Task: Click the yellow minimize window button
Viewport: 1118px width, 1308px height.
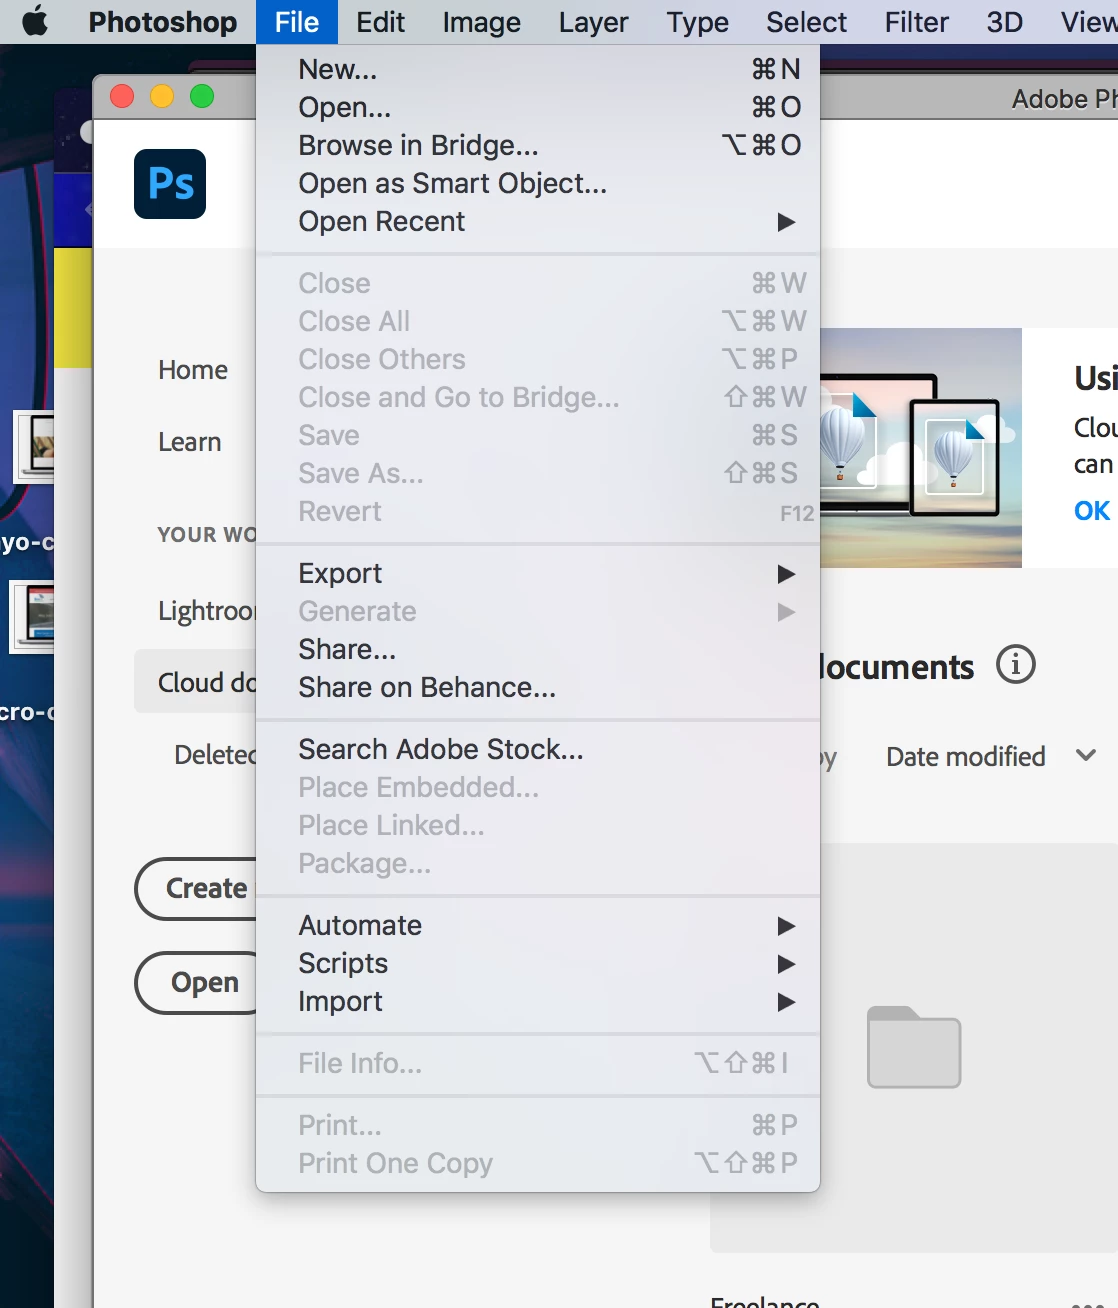Action: coord(162,96)
